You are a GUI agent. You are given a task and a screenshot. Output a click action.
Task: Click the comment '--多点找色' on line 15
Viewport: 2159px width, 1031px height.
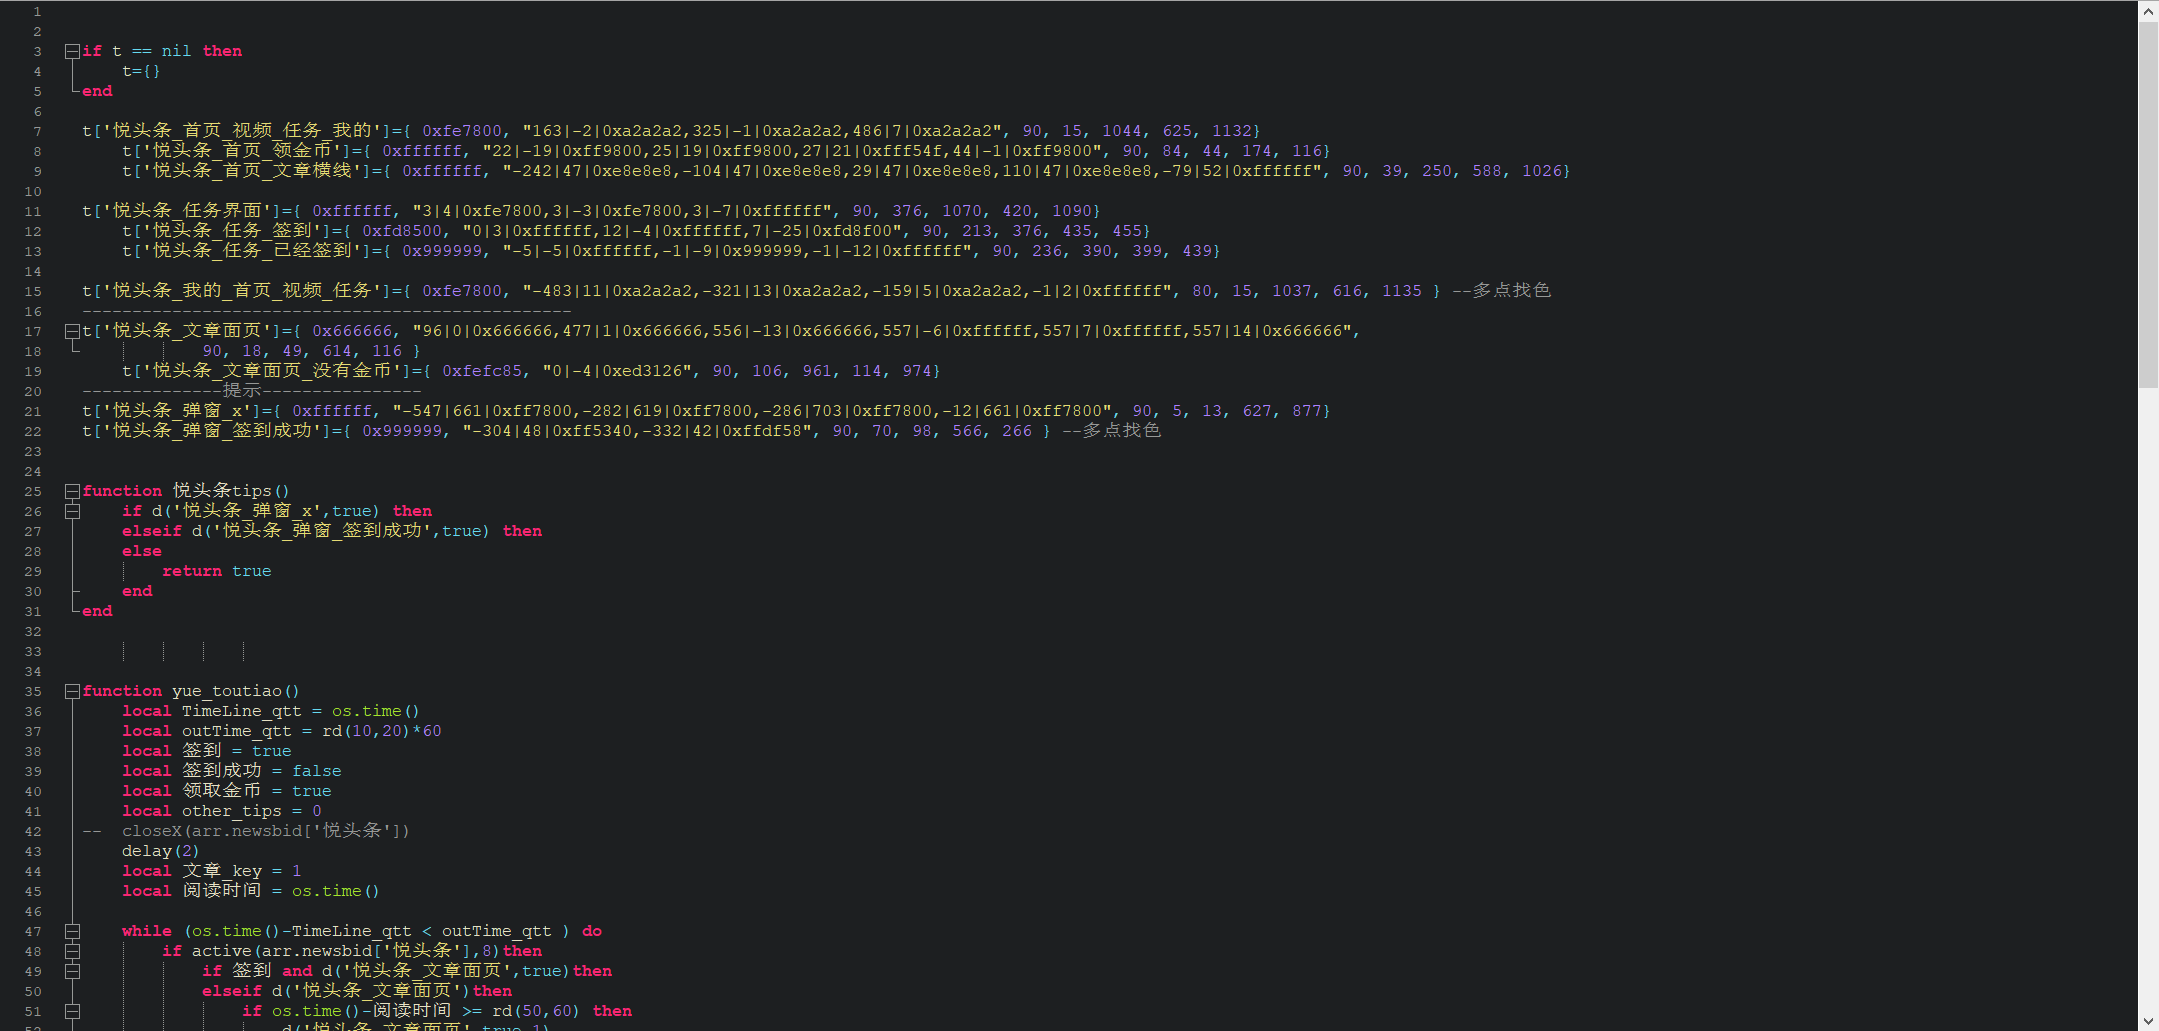point(1501,291)
